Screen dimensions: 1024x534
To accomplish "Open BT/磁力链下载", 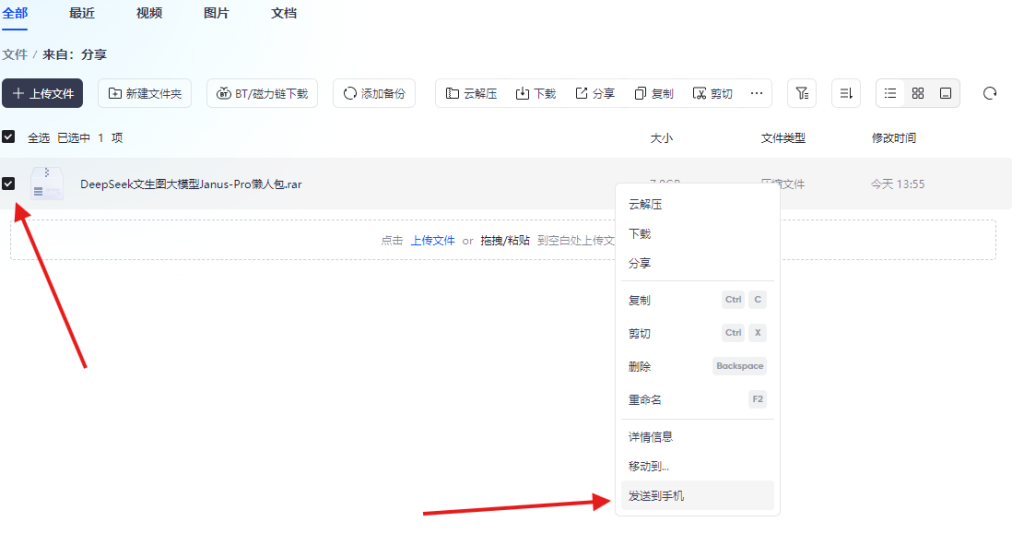I will [x=263, y=93].
